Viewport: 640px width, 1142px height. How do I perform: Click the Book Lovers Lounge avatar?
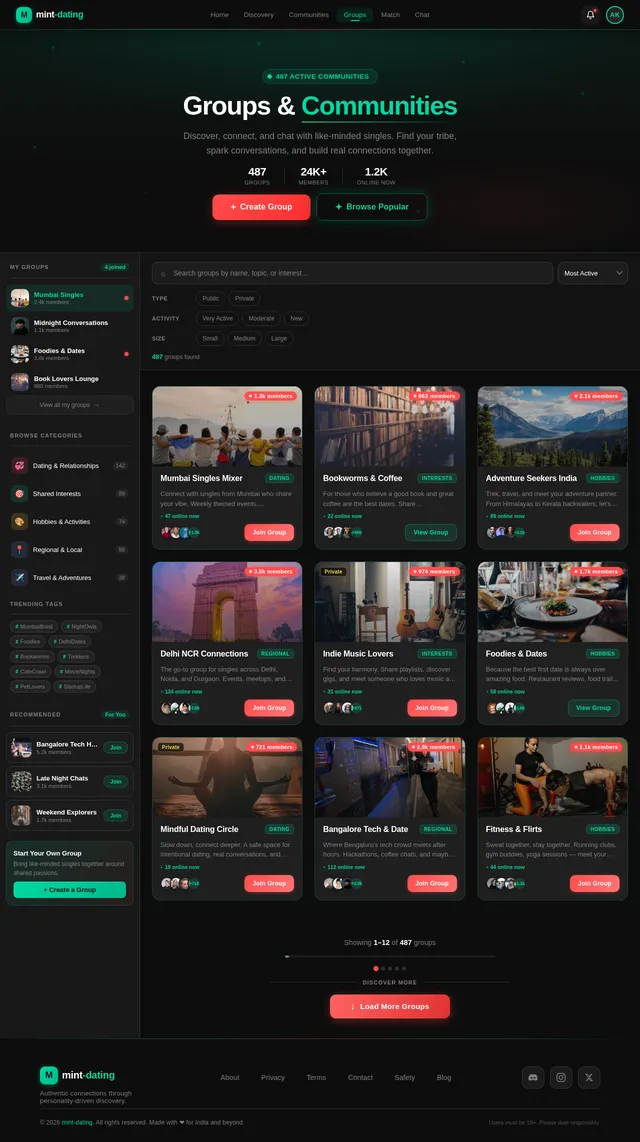point(20,382)
